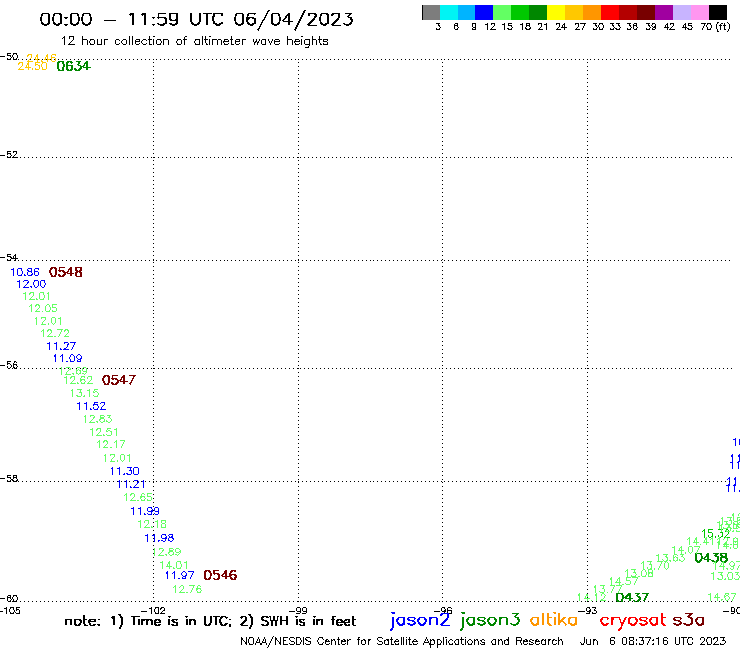Click the 'jason3' satellite legend label
The width and height of the screenshot is (740, 650).
click(x=490, y=620)
